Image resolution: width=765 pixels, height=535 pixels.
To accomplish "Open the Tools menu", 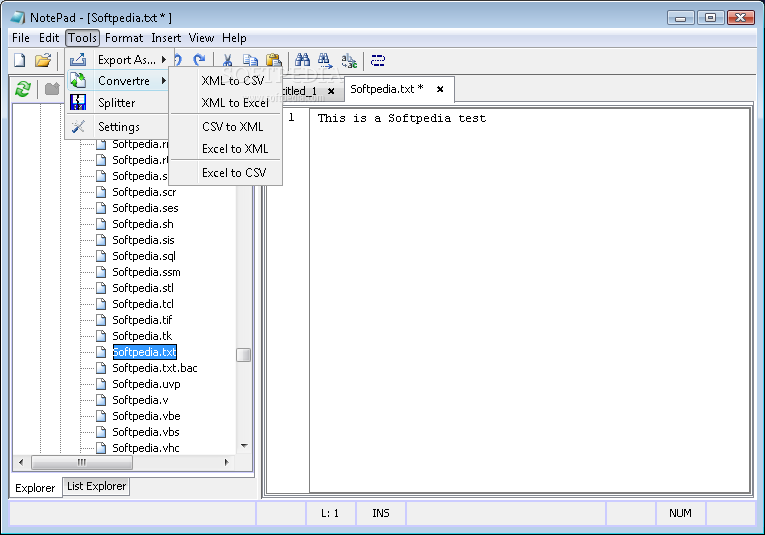I will (82, 38).
